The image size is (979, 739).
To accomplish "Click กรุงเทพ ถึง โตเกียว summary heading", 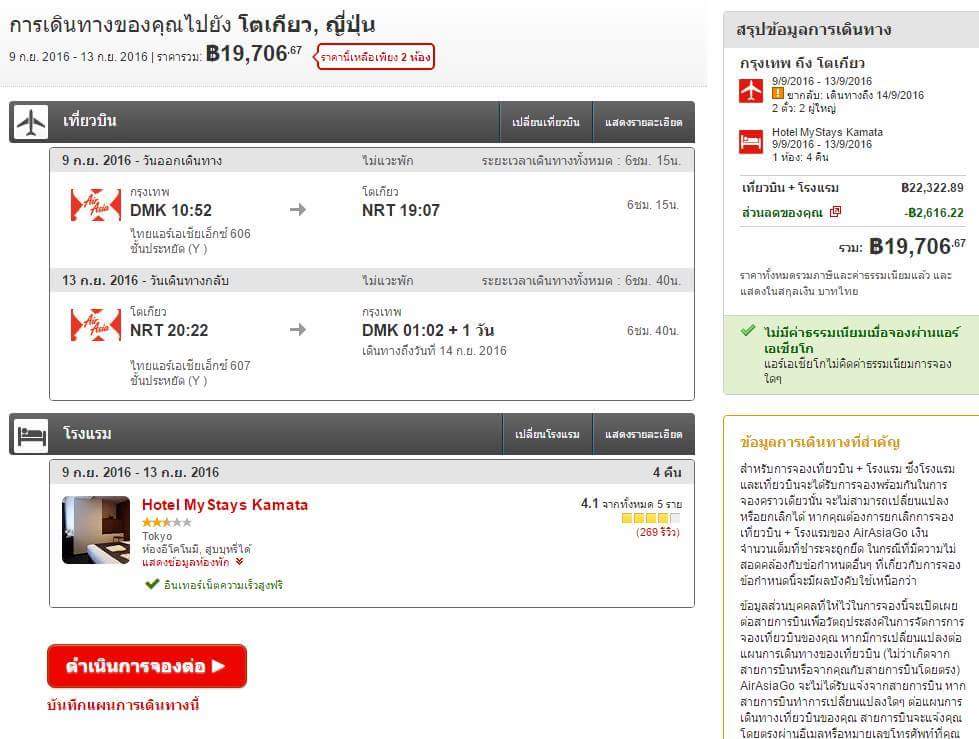I will tap(802, 63).
